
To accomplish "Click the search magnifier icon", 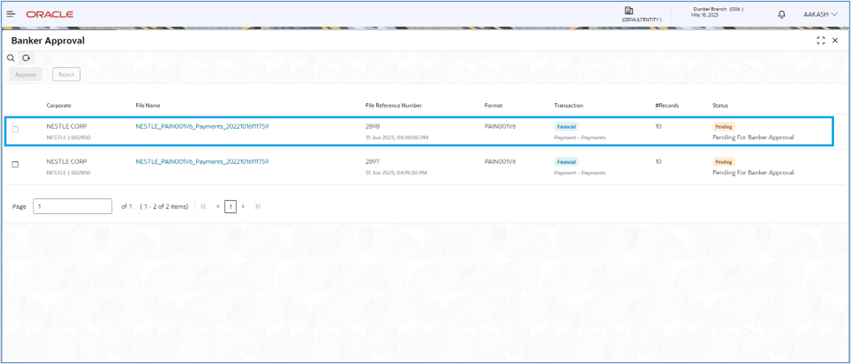I will pyautogui.click(x=10, y=58).
